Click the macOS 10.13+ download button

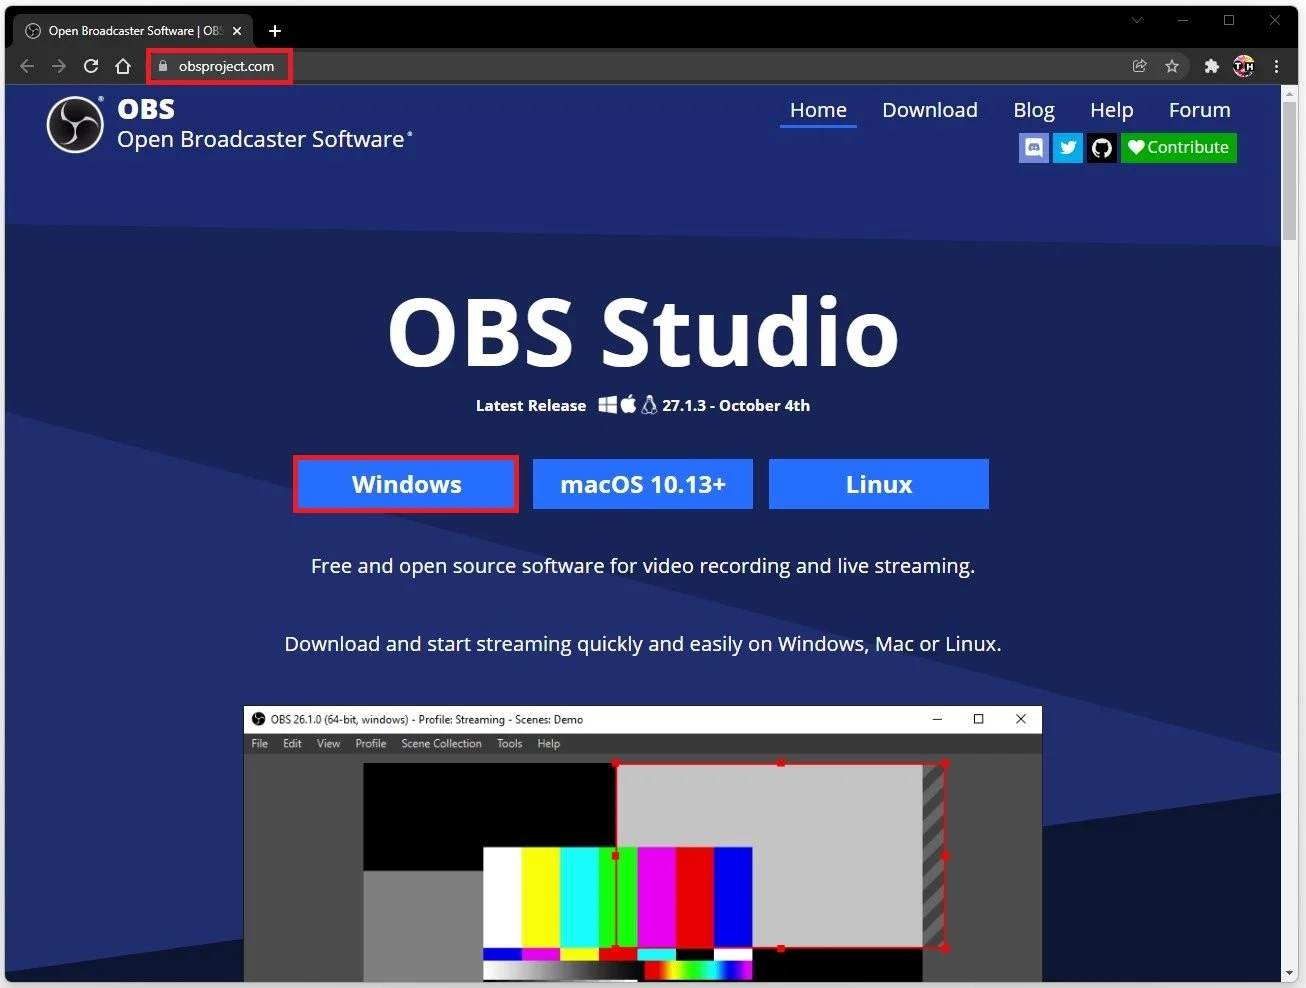643,484
